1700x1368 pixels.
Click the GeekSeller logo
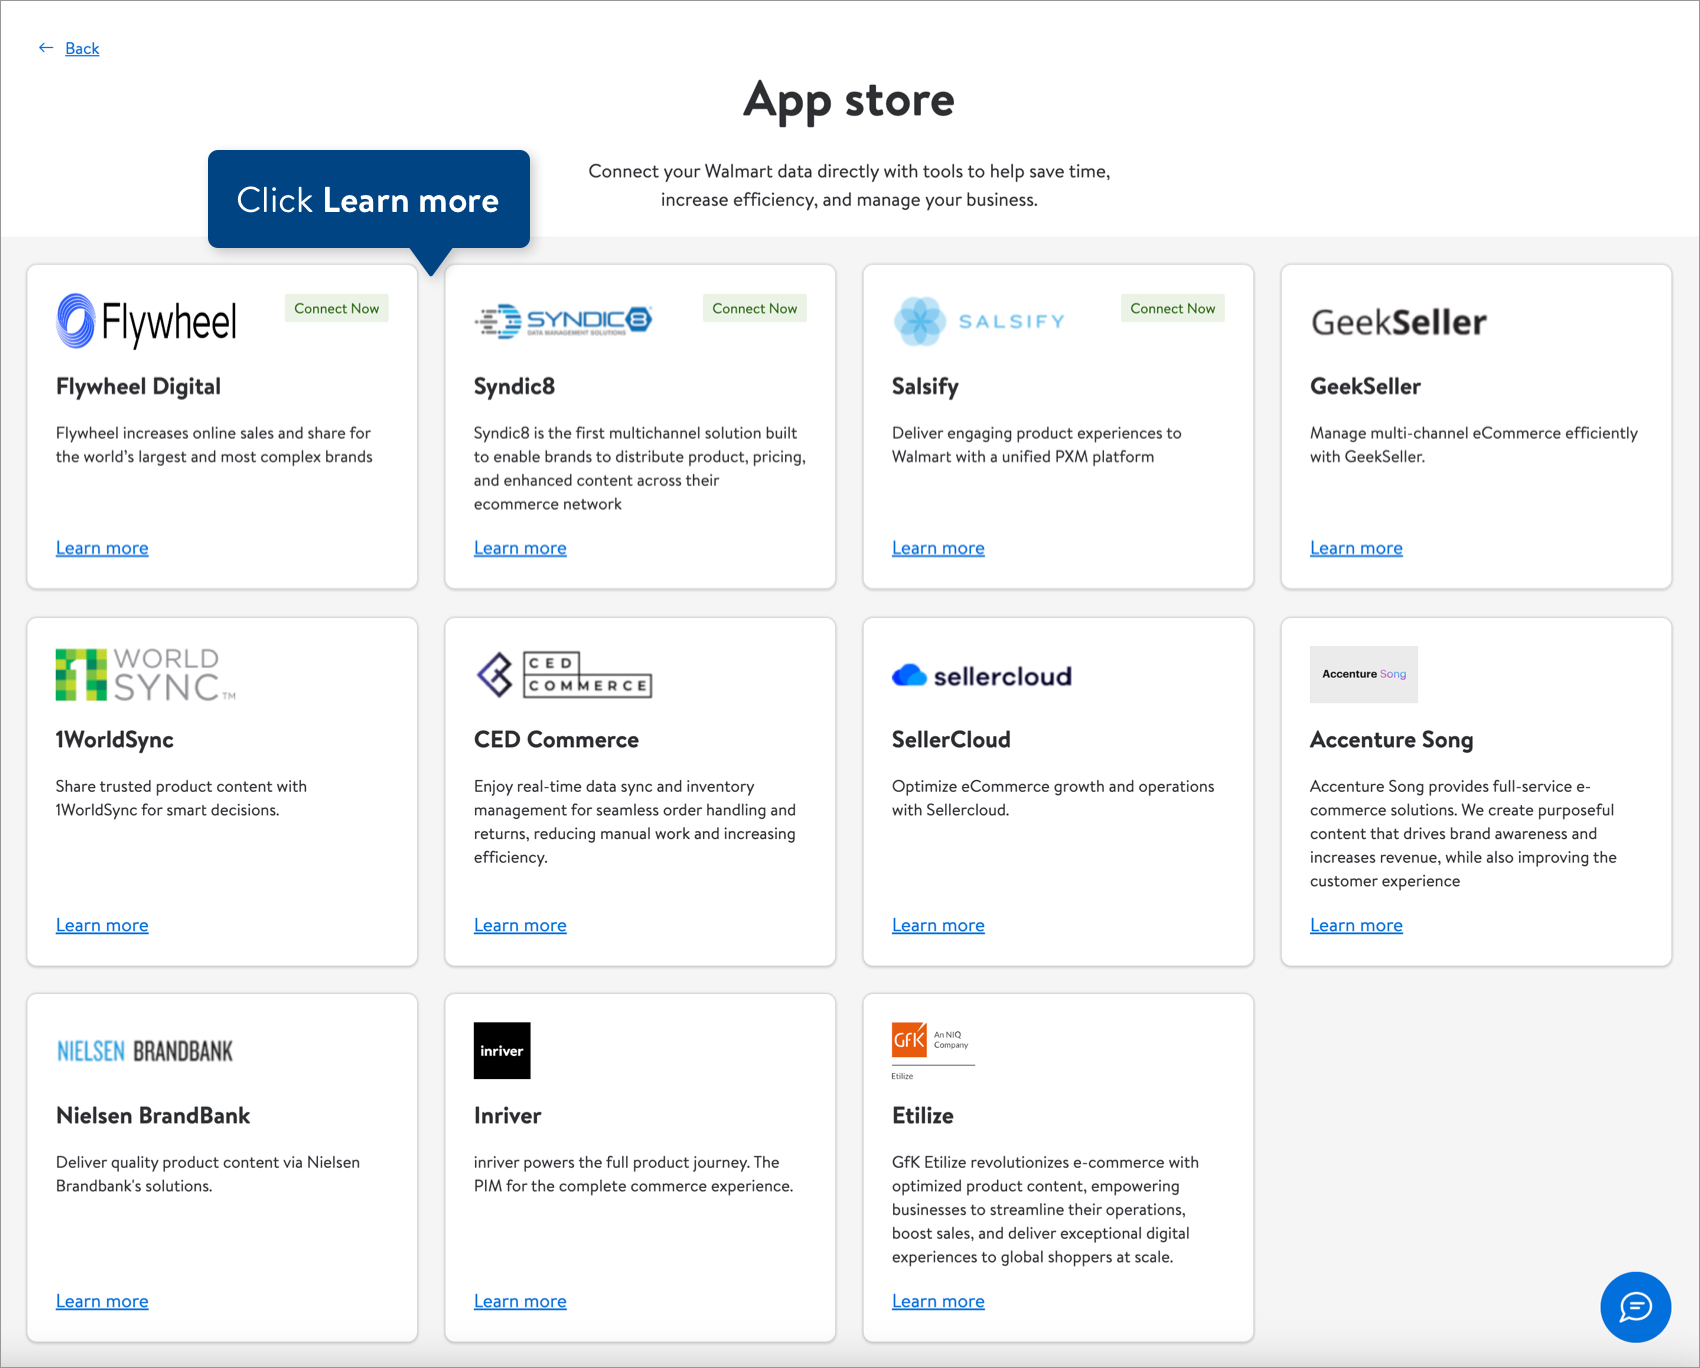tap(1398, 321)
